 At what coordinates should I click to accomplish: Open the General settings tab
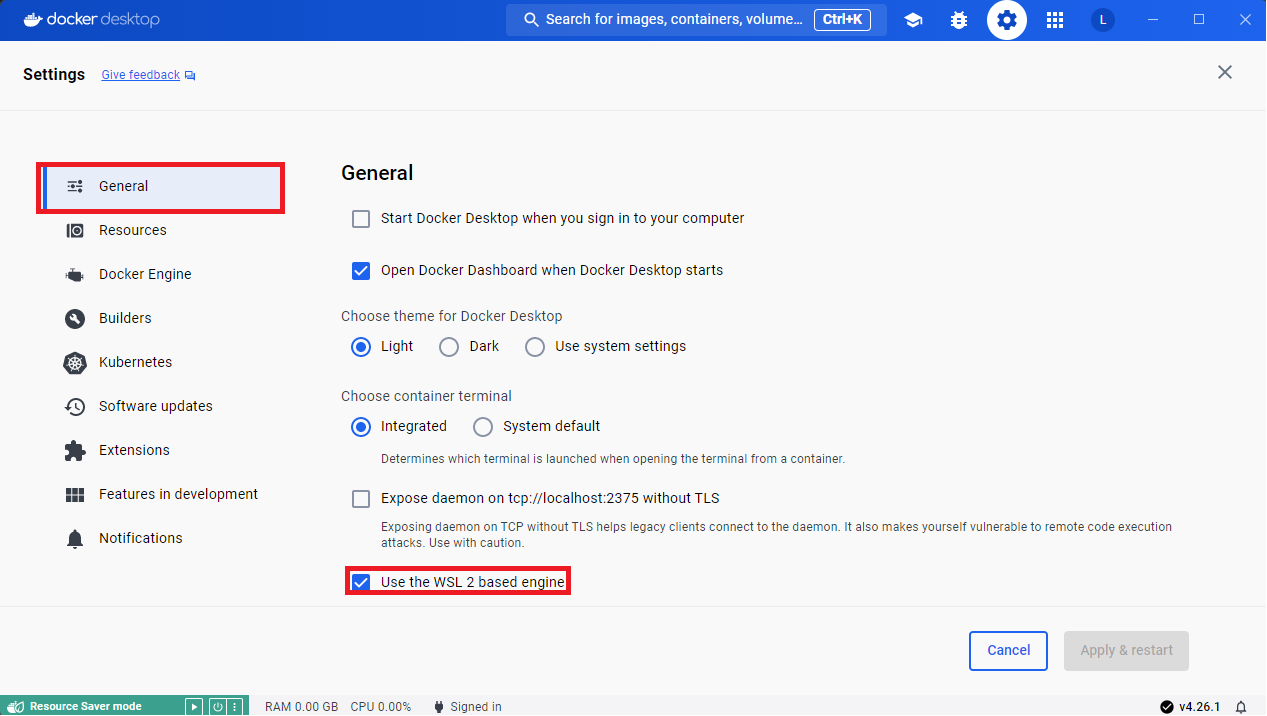pyautogui.click(x=162, y=187)
